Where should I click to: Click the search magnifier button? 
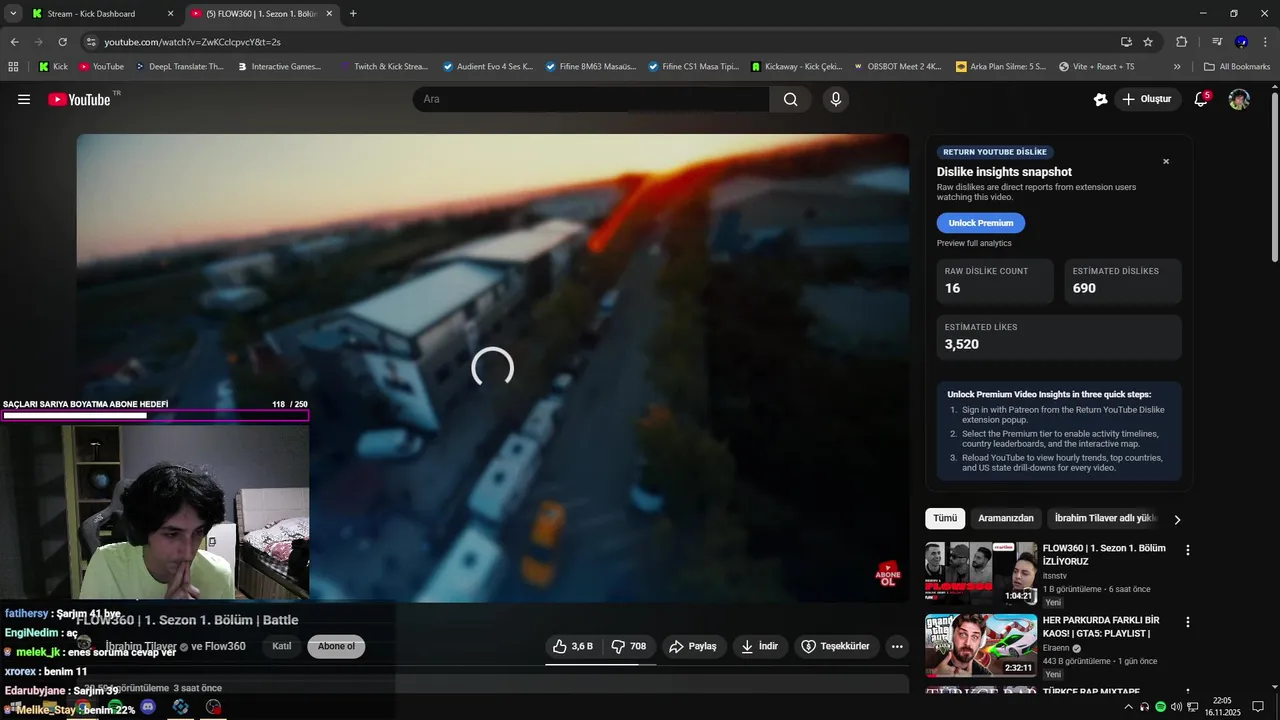point(791,99)
